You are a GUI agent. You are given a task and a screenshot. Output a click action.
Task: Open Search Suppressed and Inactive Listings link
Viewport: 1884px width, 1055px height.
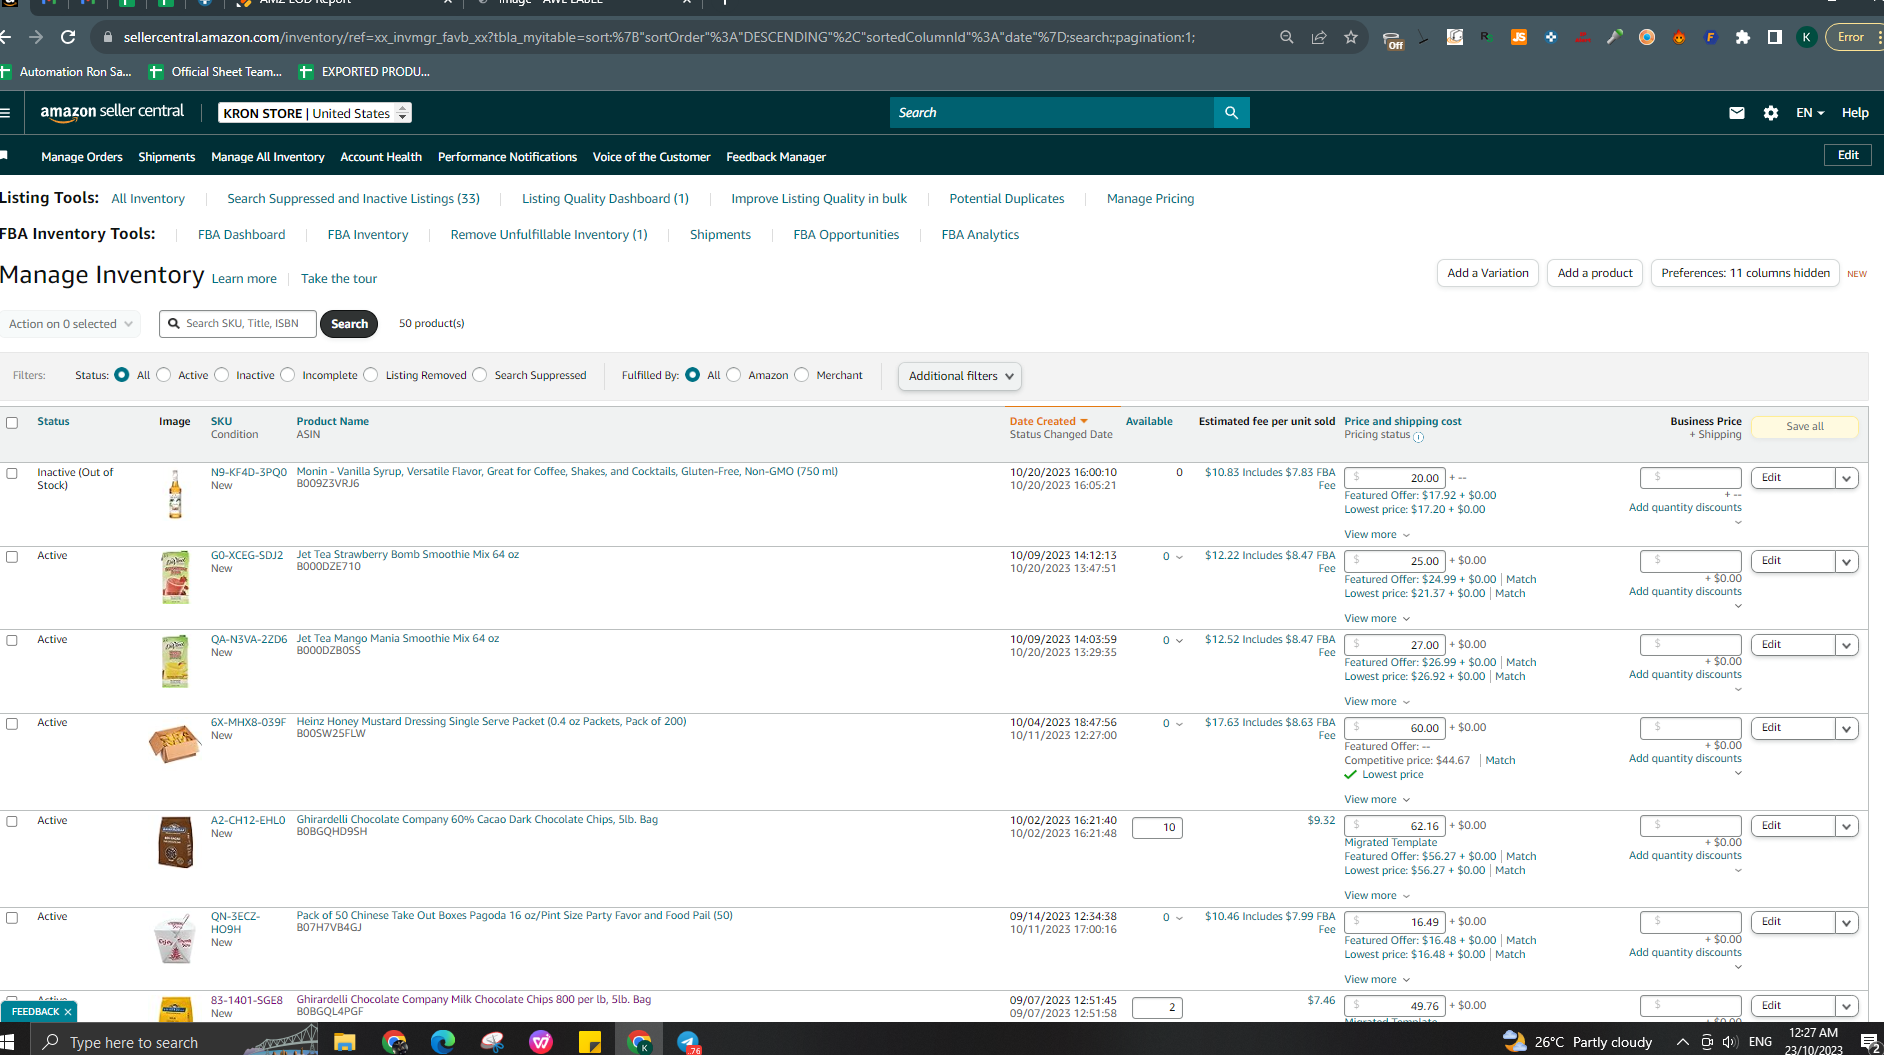[x=353, y=199]
